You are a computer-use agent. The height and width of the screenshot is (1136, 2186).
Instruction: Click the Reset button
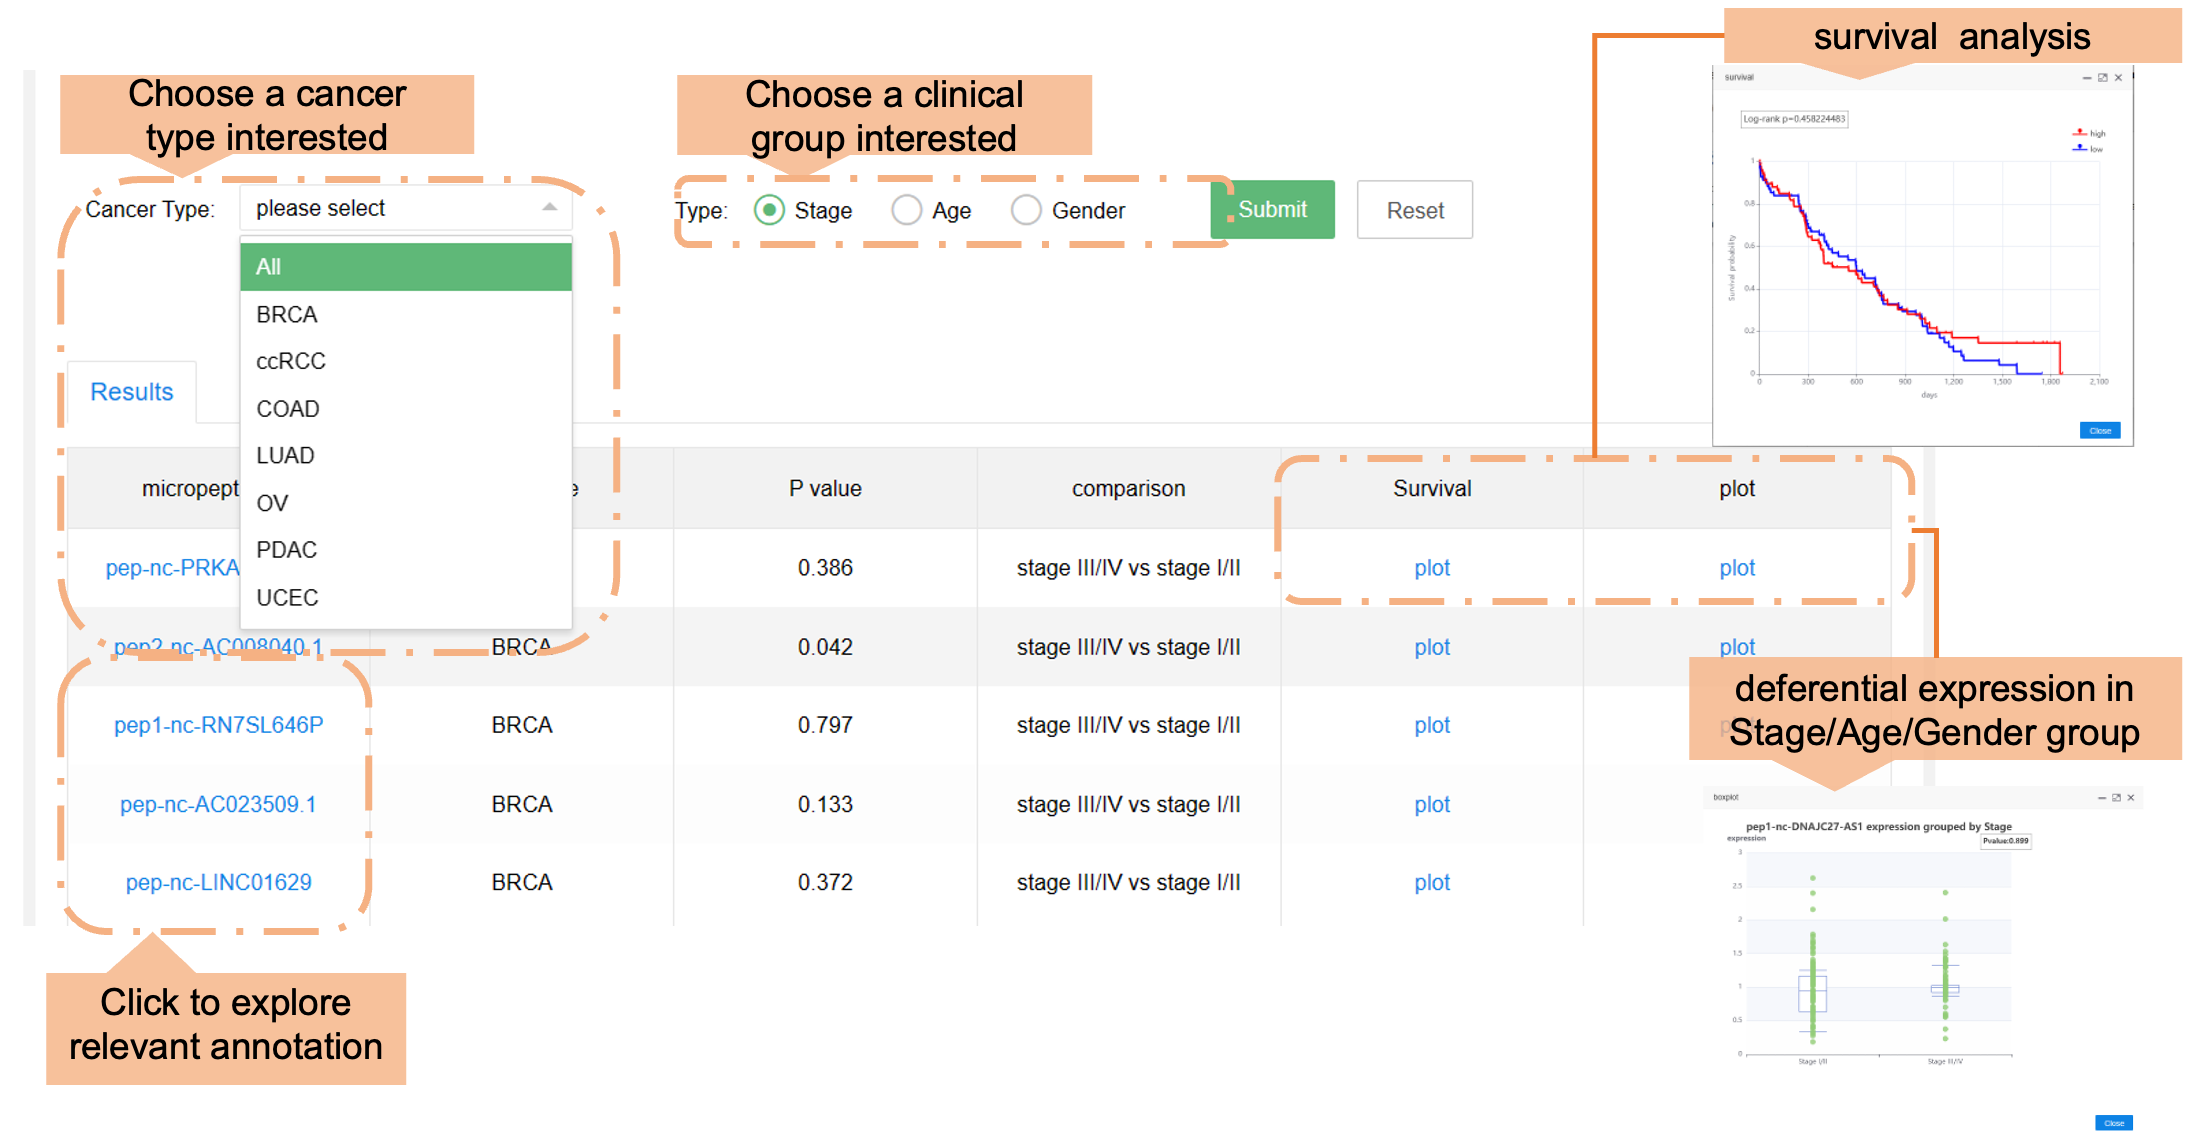click(1414, 210)
